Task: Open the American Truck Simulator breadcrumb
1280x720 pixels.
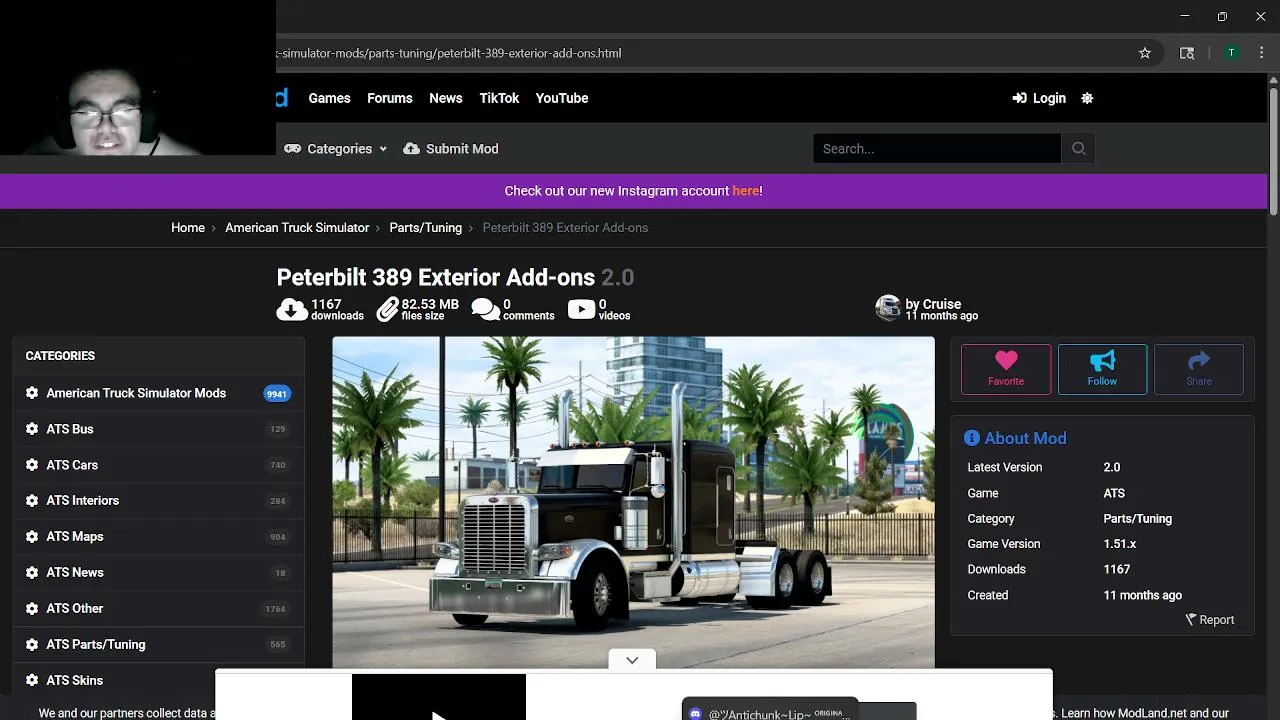Action: pyautogui.click(x=297, y=228)
